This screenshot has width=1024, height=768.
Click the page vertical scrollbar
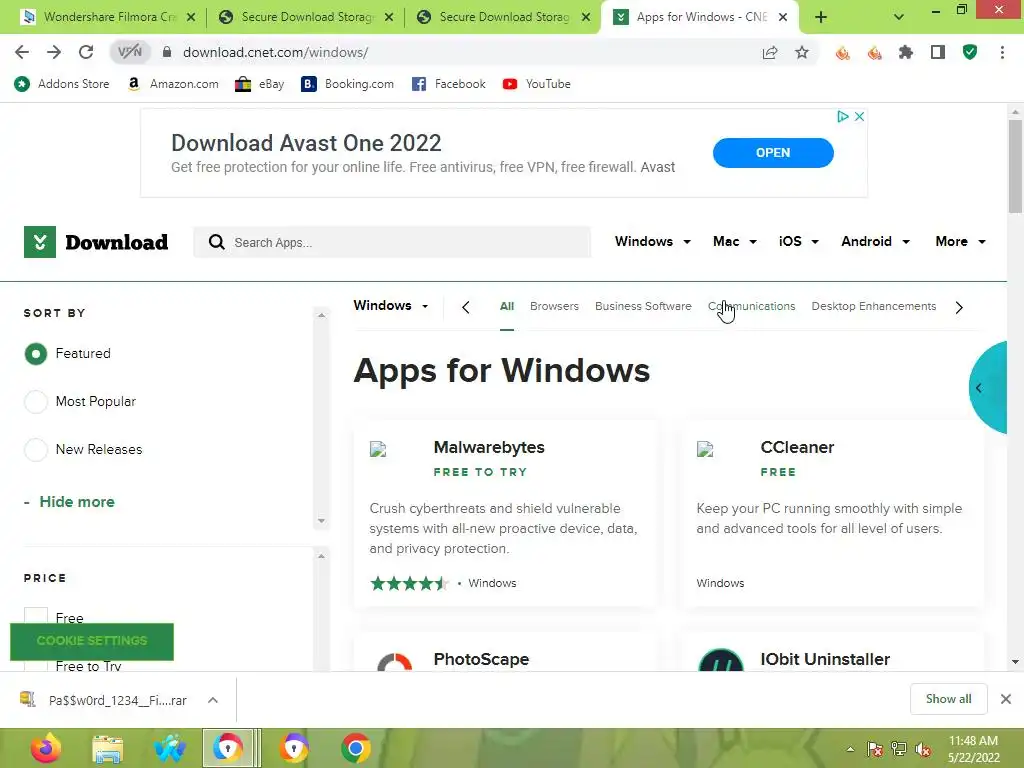pos(1015,167)
